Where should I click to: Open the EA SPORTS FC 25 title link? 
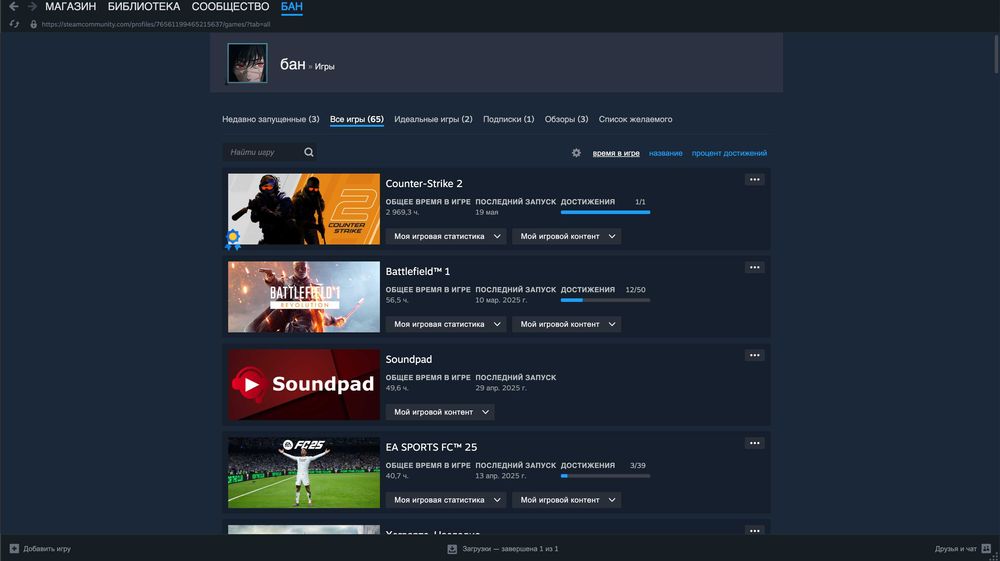coord(431,448)
